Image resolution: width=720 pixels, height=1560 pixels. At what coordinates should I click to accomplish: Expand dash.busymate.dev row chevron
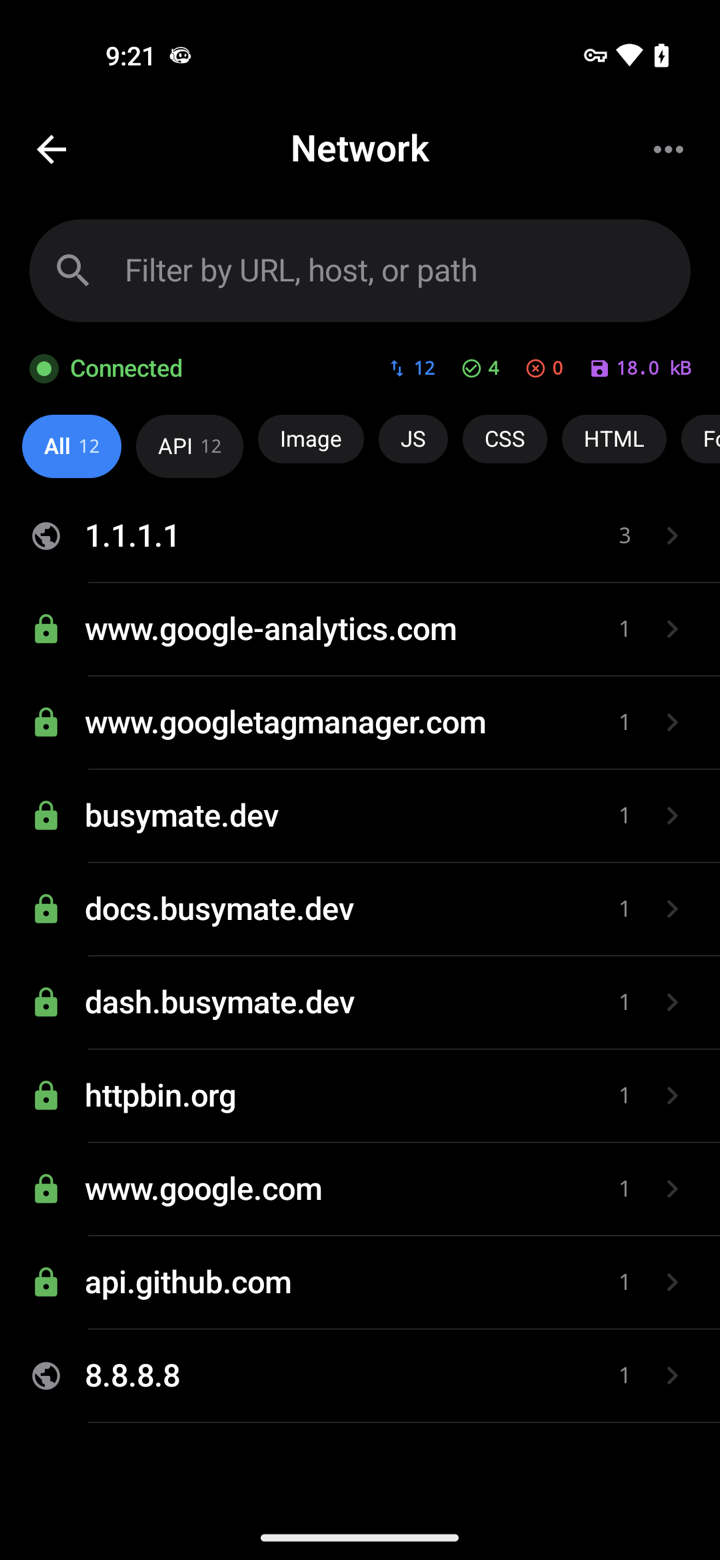[672, 1002]
